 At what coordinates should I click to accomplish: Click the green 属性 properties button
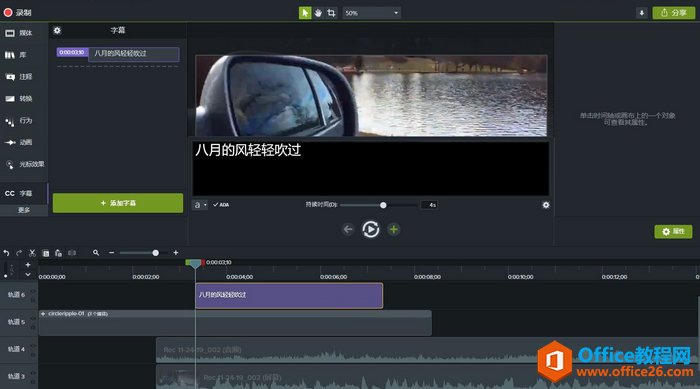pos(673,231)
